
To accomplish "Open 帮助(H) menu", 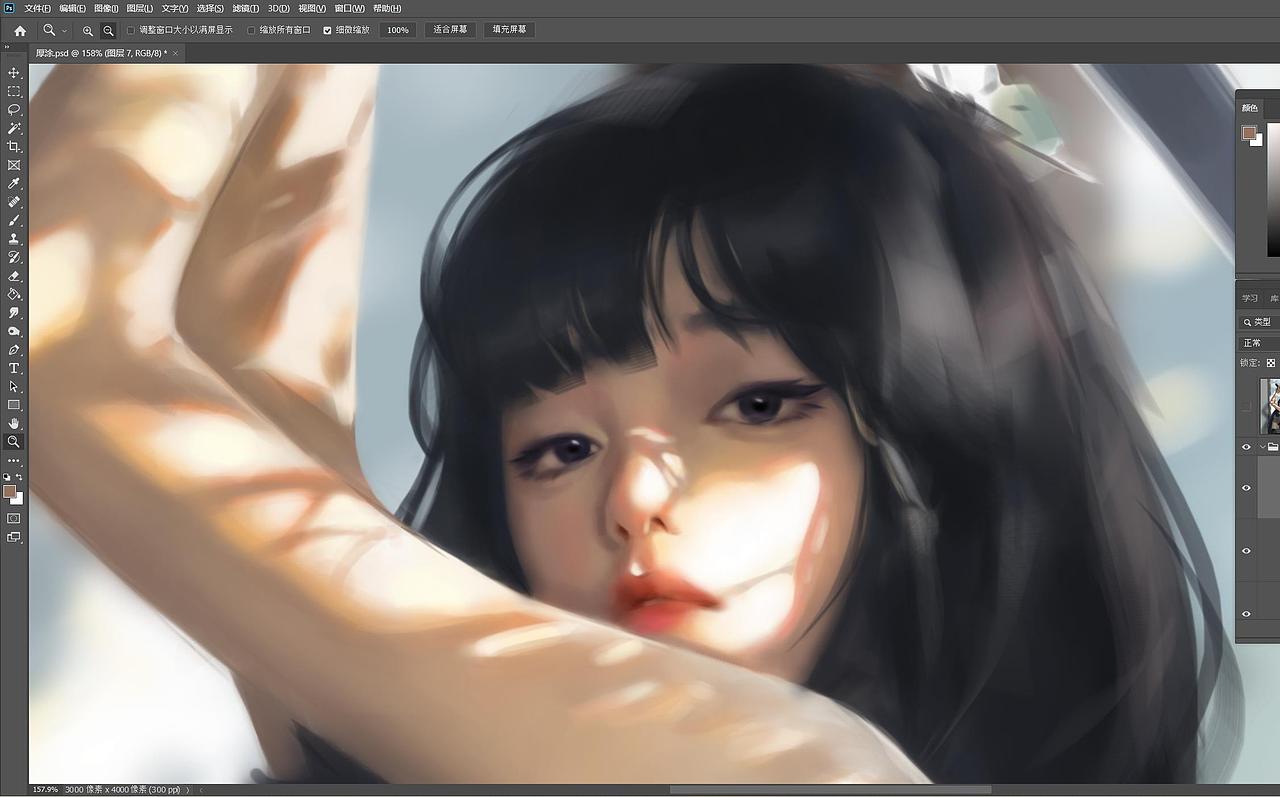I will pyautogui.click(x=387, y=8).
